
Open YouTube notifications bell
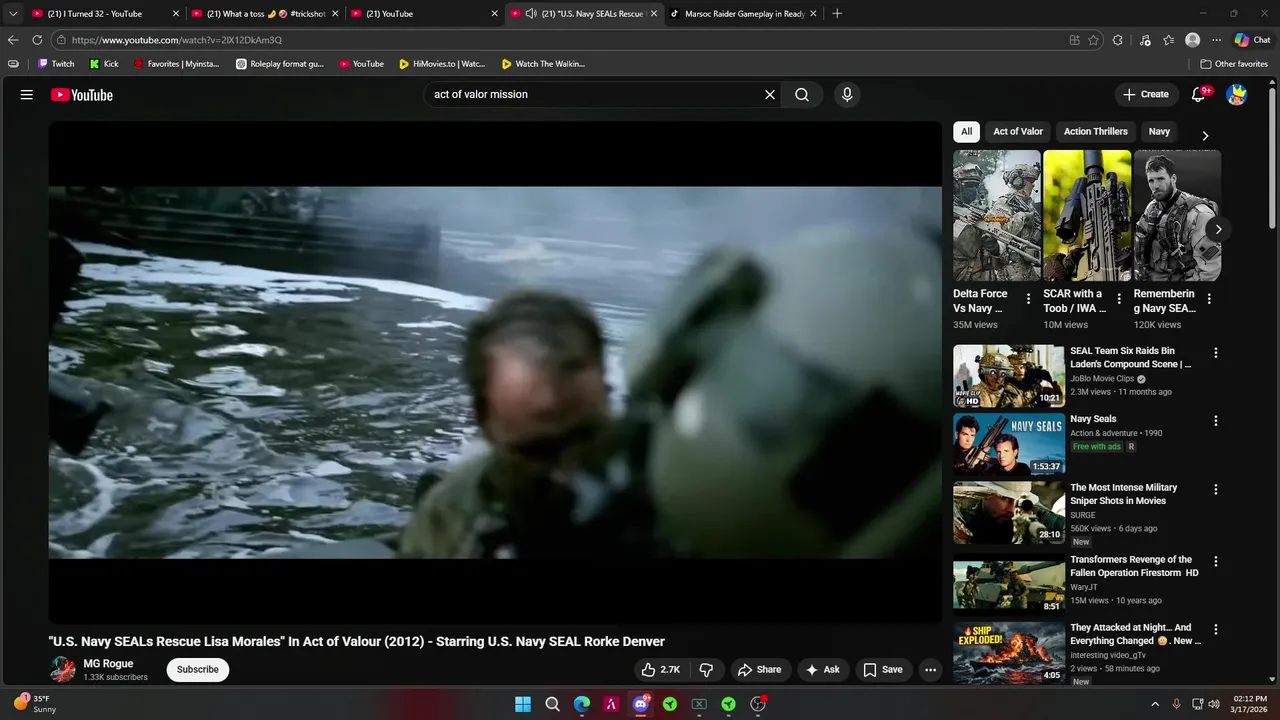click(x=1199, y=95)
